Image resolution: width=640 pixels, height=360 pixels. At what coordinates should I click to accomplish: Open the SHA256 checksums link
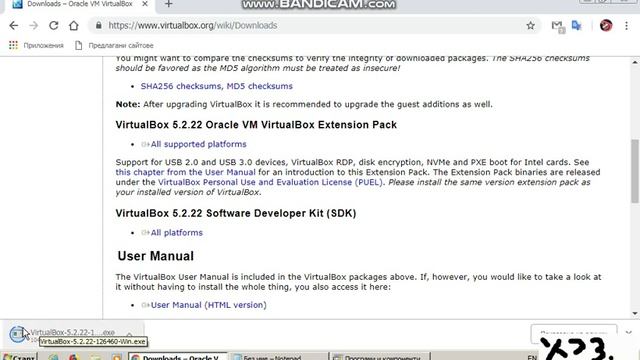click(x=182, y=86)
